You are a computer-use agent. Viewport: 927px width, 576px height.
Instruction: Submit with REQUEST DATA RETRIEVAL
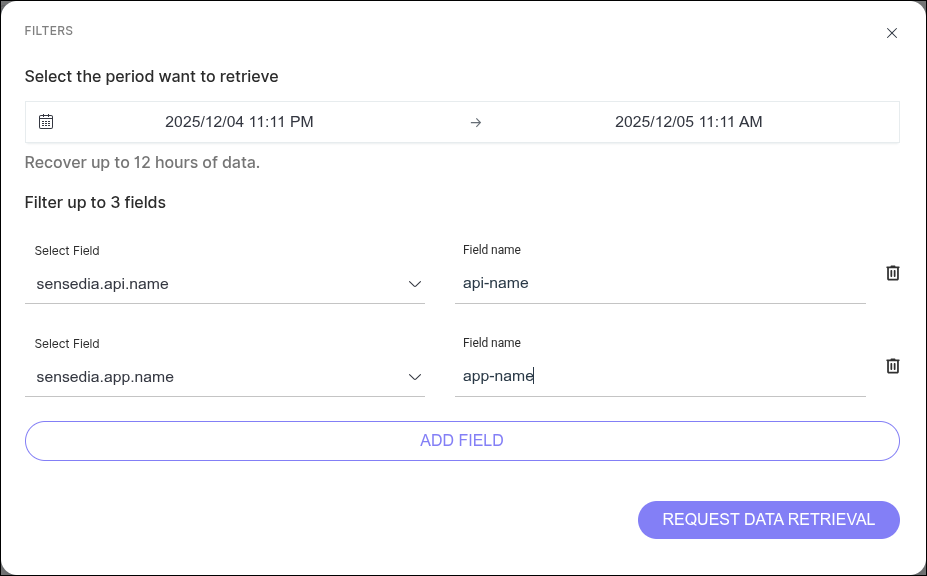[x=768, y=519]
